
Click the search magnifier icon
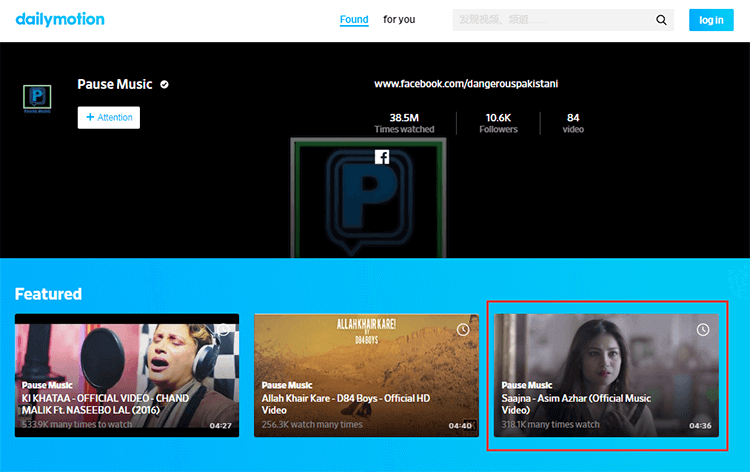[661, 20]
